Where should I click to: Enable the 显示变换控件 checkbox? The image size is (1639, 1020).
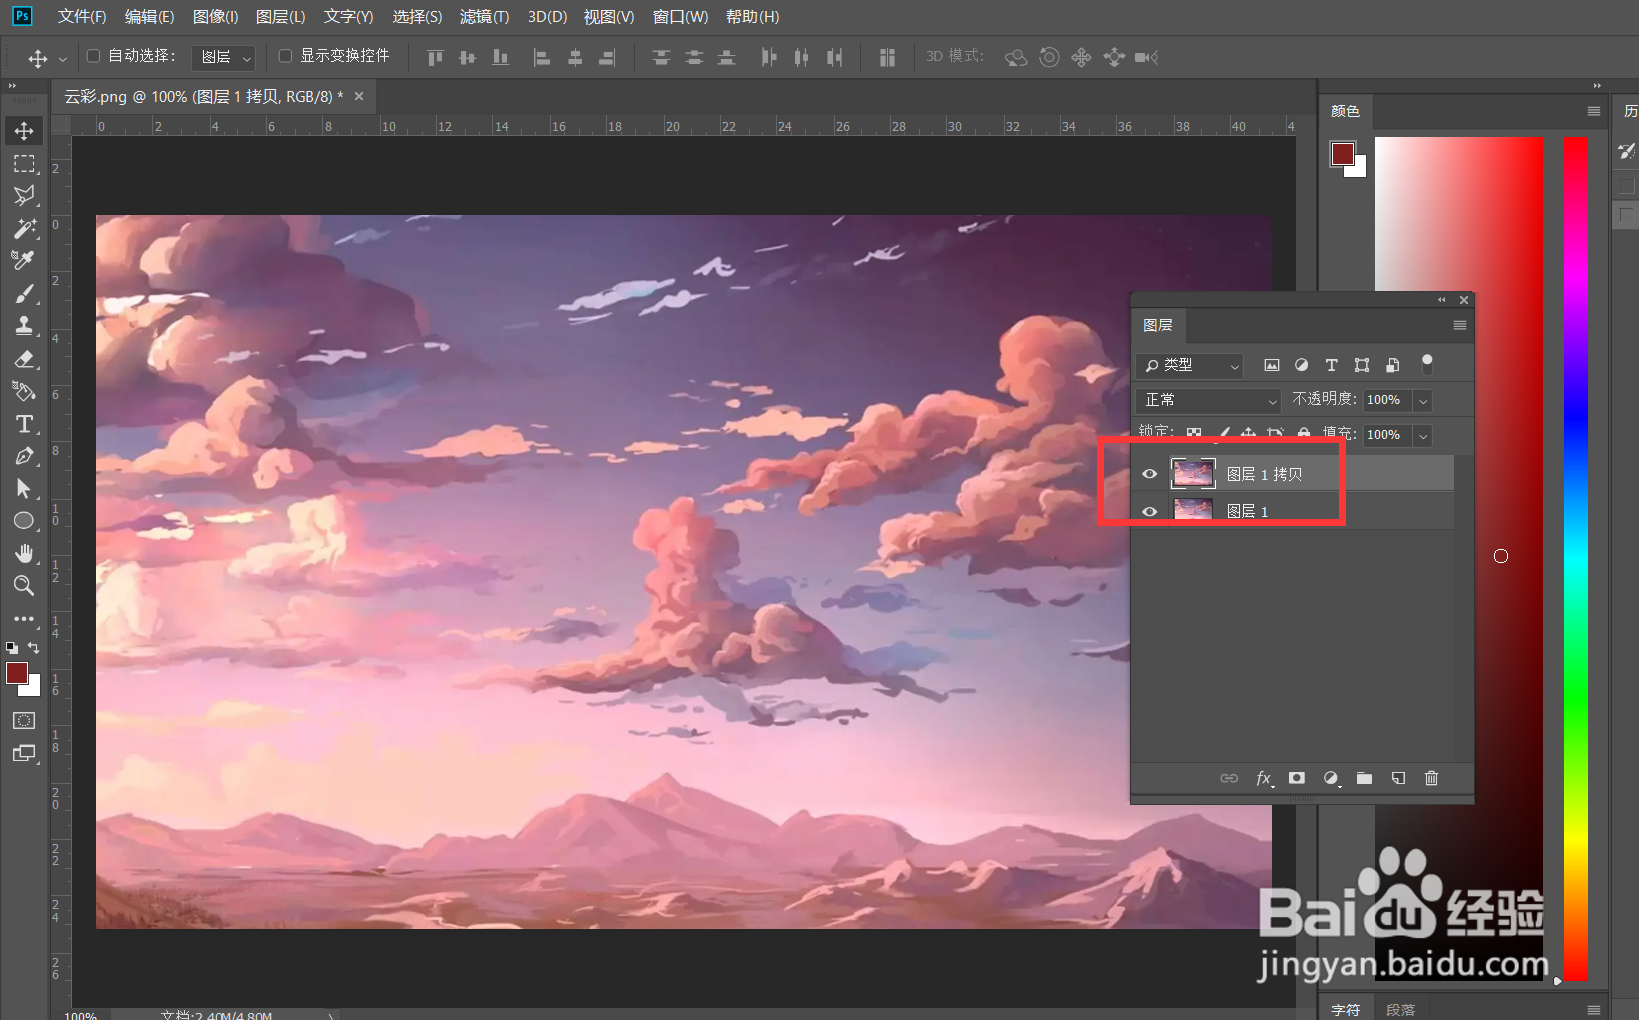(285, 56)
